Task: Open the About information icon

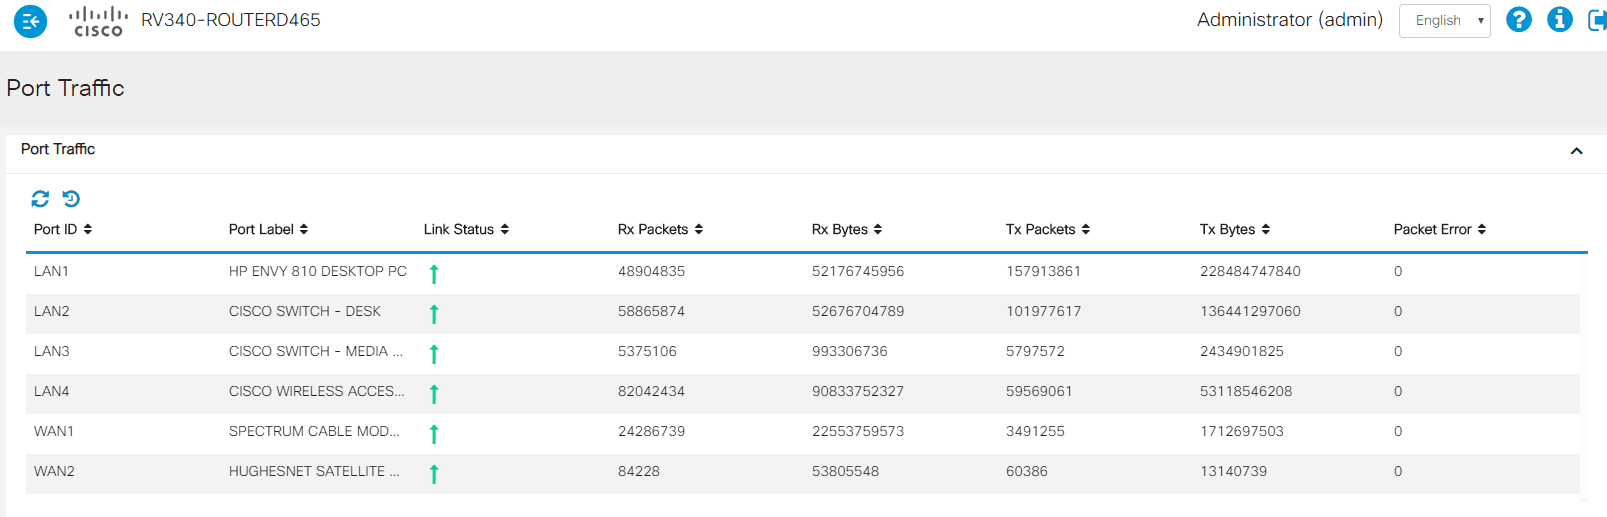Action: tap(1559, 19)
